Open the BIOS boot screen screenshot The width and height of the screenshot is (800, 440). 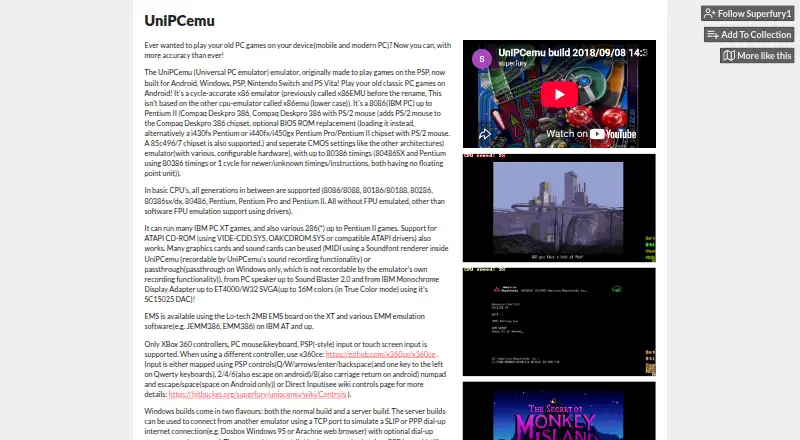pyautogui.click(x=559, y=322)
